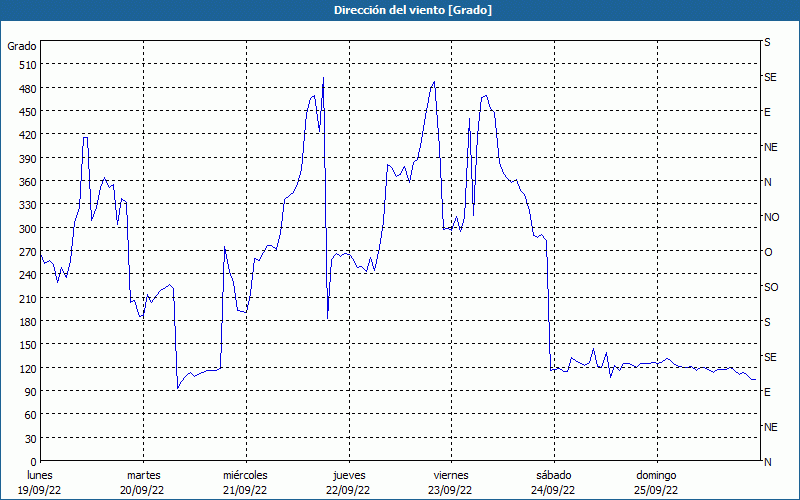Select the 'E' compass label level with 450

pyautogui.click(x=767, y=112)
